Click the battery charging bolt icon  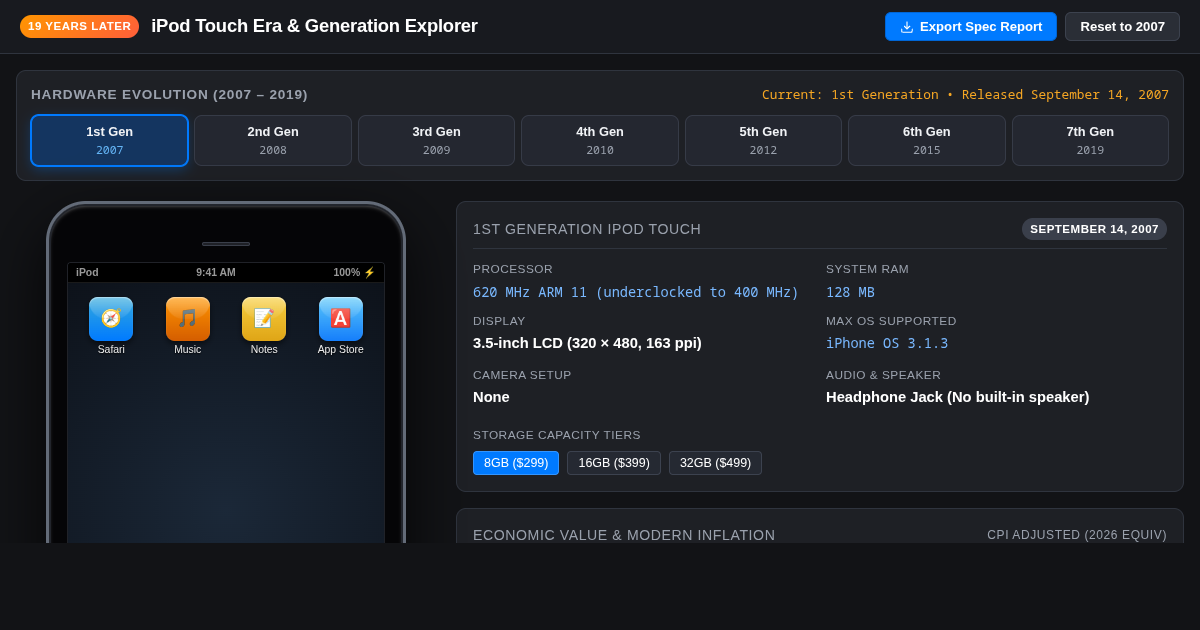[369, 272]
